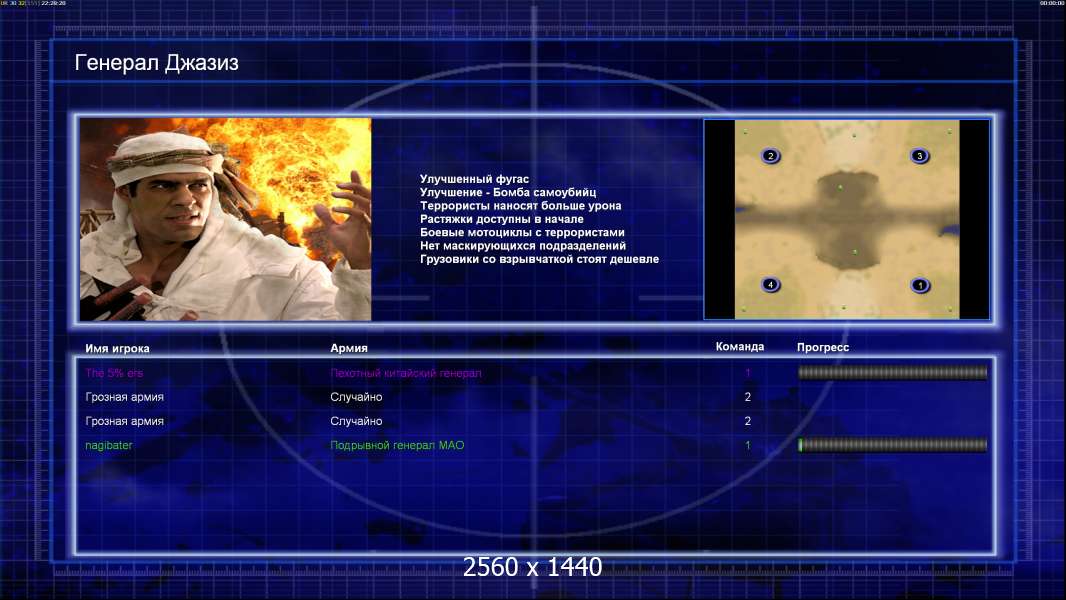Click the desert map preview
Viewport: 1066px width, 600px height.
(847, 219)
